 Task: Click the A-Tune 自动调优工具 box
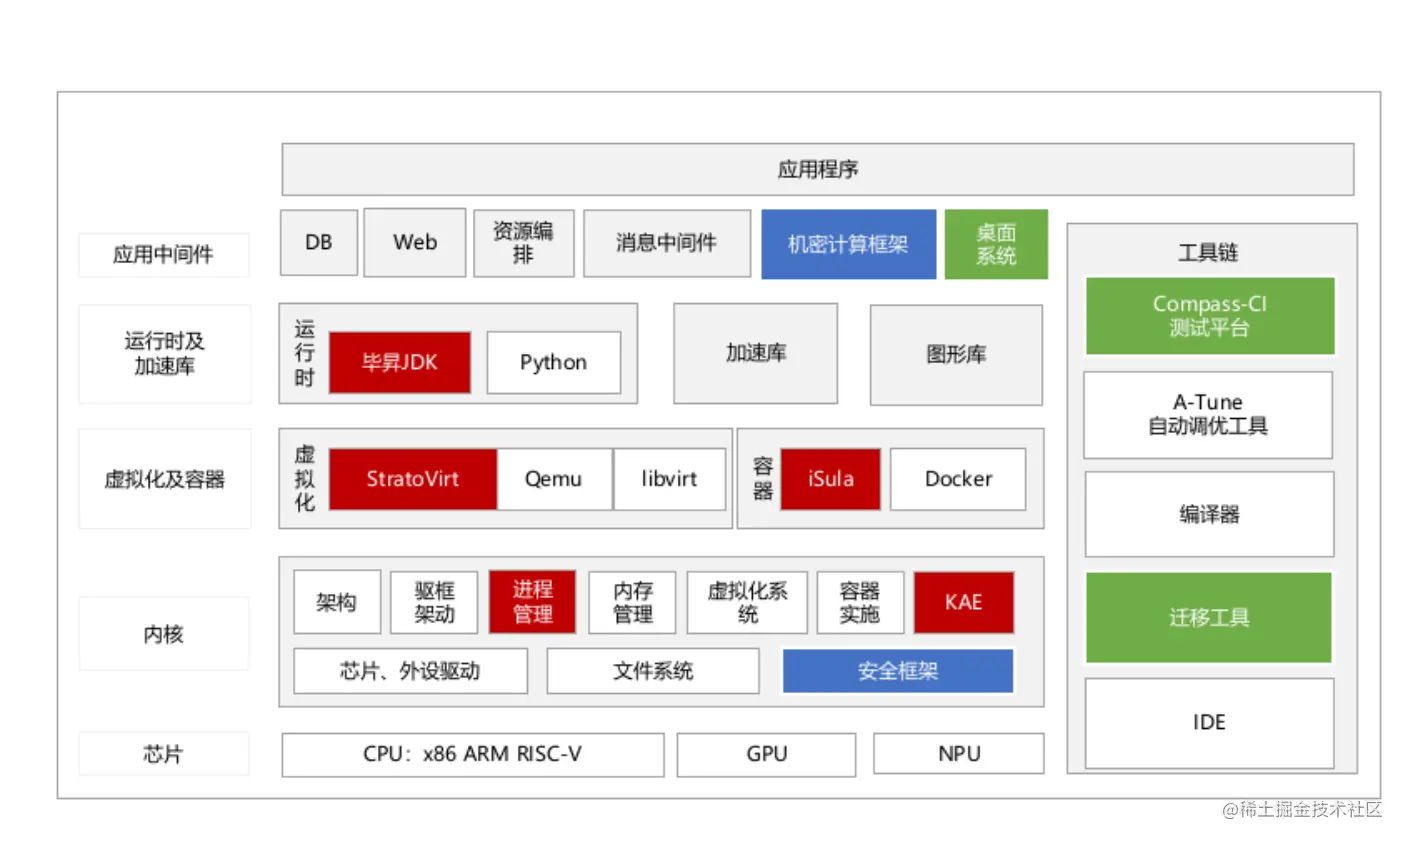[x=1208, y=415]
